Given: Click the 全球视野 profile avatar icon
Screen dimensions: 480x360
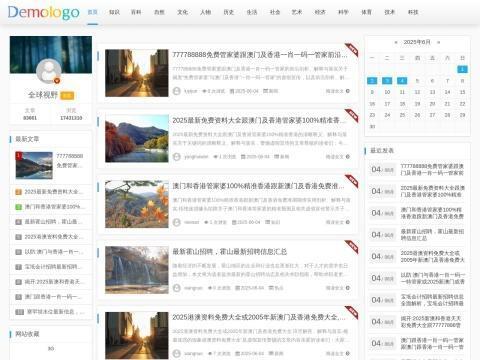Looking at the screenshot, I should [49, 71].
